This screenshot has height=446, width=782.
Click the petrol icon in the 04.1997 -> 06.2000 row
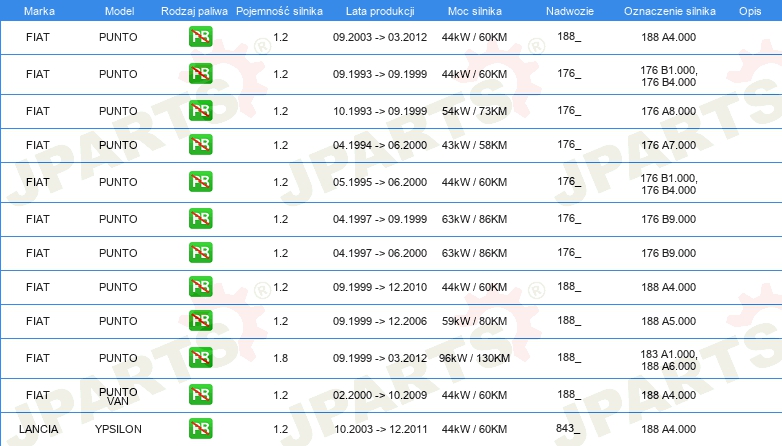coord(200,252)
